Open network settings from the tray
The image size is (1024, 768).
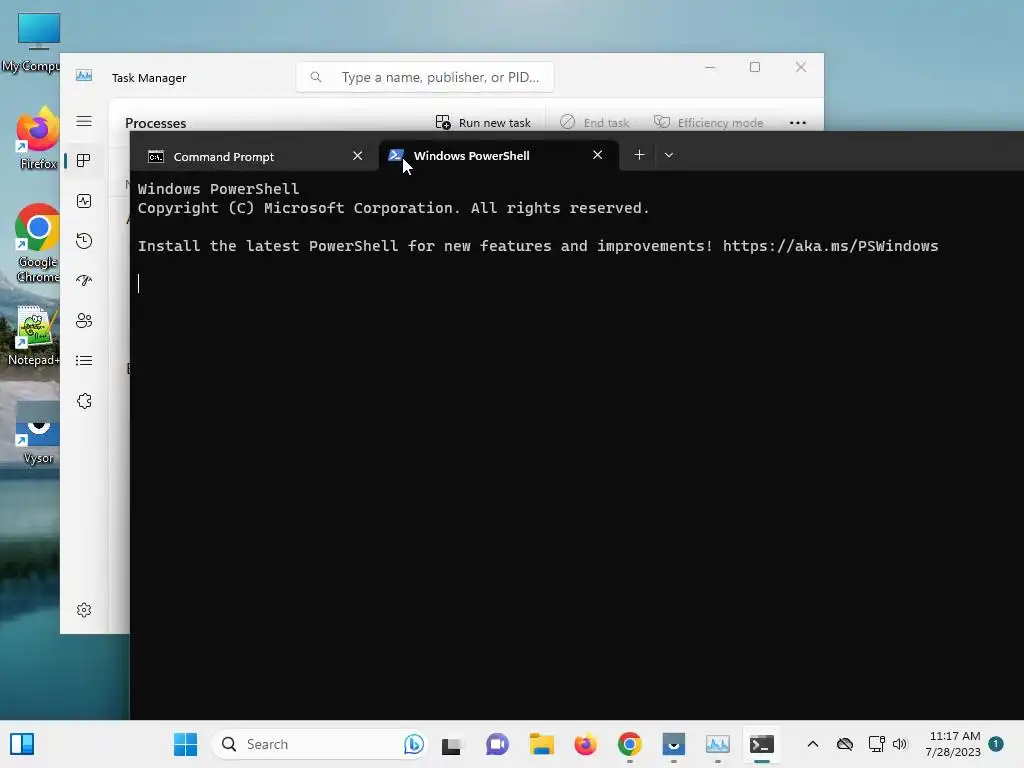click(876, 744)
